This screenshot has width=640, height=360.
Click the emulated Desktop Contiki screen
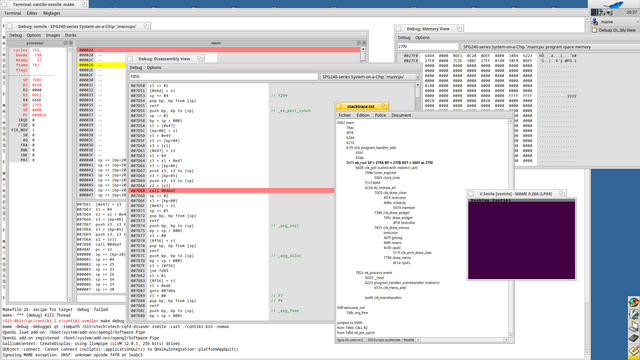pos(521,240)
